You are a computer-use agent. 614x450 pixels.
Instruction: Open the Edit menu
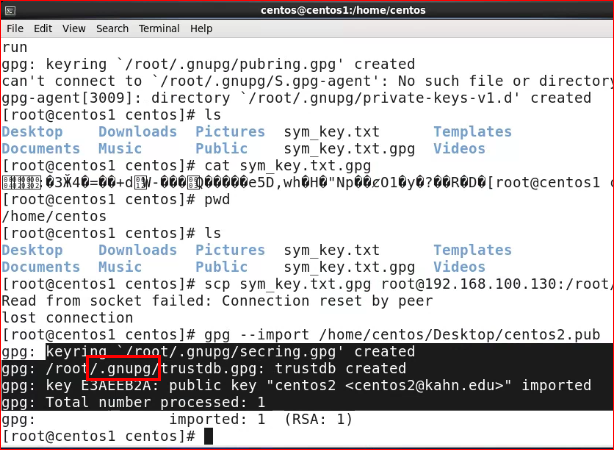43,29
